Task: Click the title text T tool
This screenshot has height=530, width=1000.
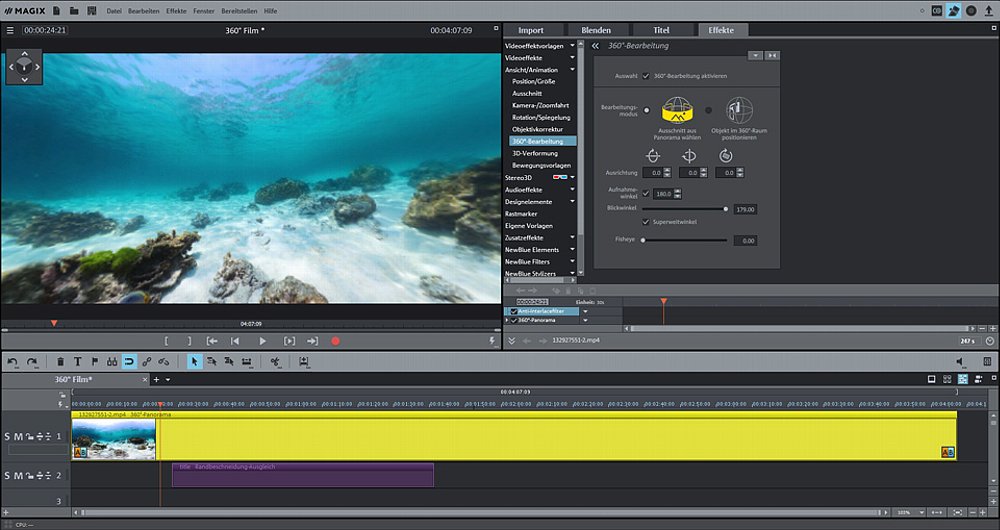Action: 78,362
